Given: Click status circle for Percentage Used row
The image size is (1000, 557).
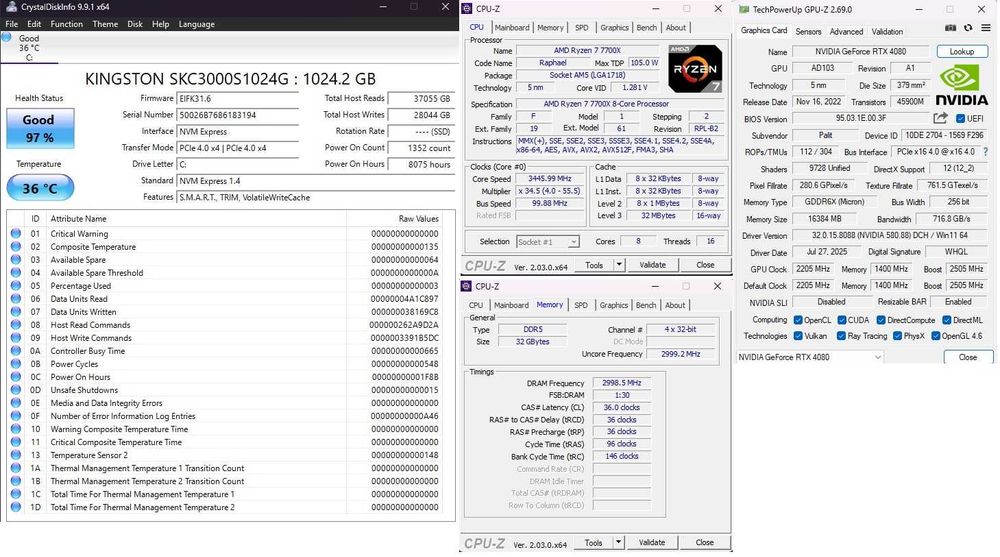Looking at the screenshot, I should point(16,286).
